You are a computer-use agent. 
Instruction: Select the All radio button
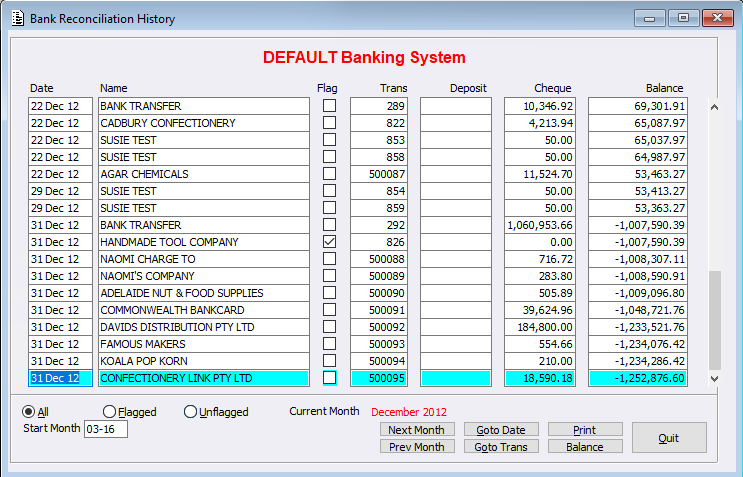29,412
